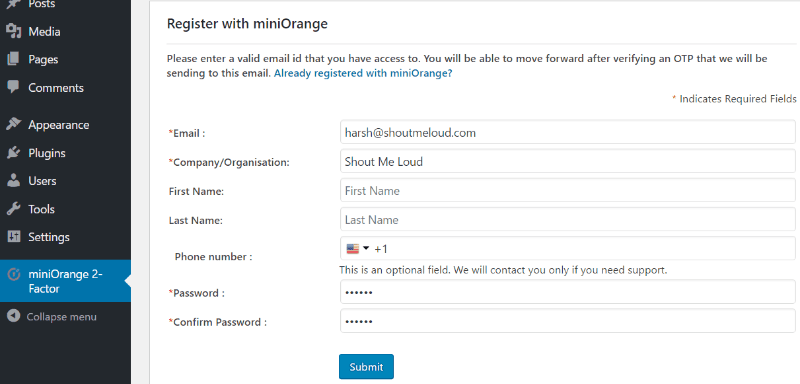Click into the First Name field
The width and height of the screenshot is (800, 384).
click(568, 191)
